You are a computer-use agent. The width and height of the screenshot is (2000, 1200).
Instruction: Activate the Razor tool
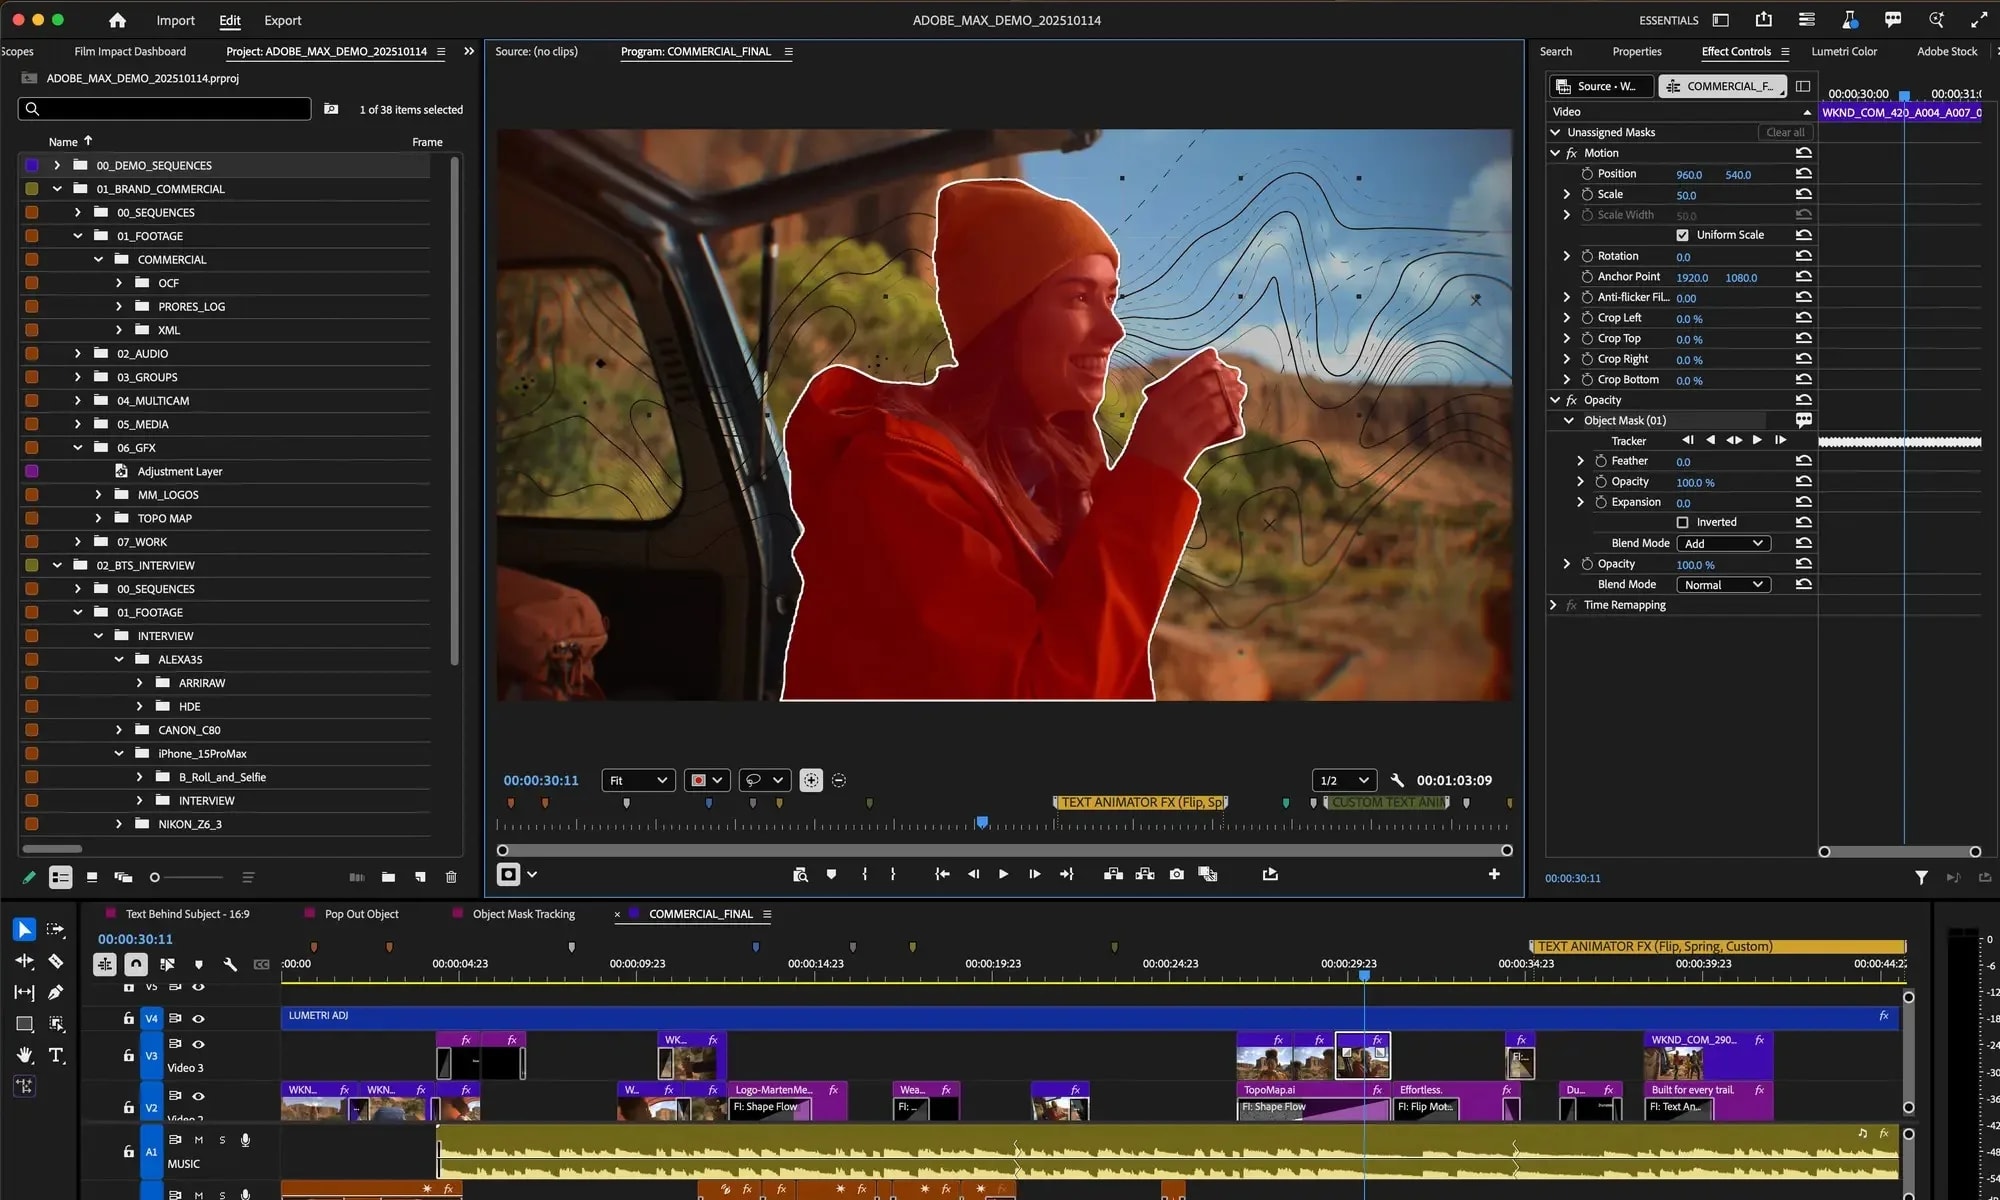pos(56,961)
